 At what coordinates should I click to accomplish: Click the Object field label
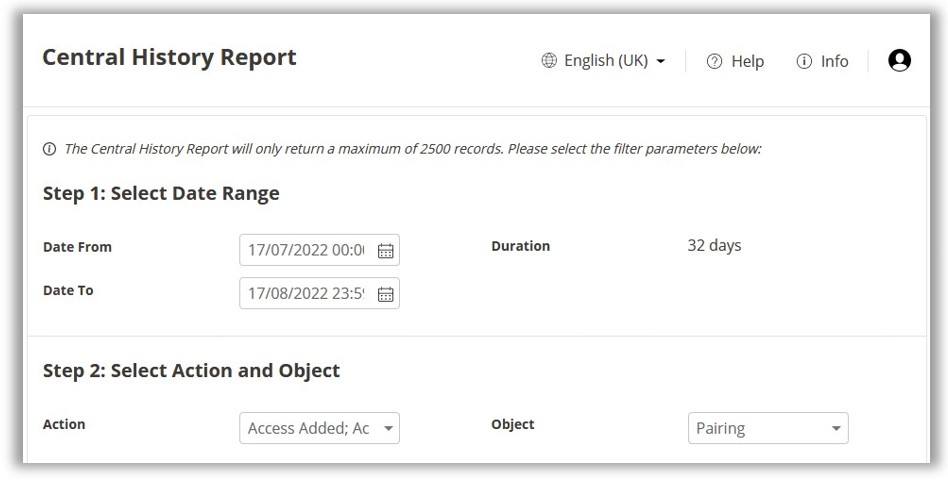pyautogui.click(x=512, y=424)
